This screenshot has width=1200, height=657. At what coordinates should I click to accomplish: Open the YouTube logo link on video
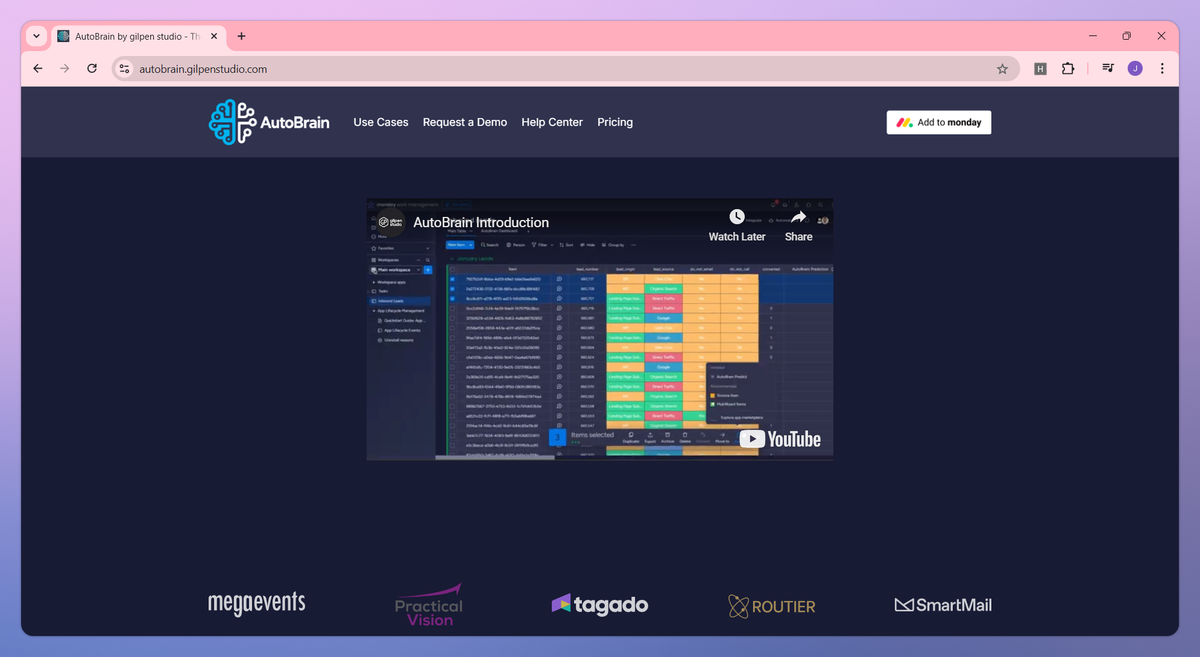780,439
